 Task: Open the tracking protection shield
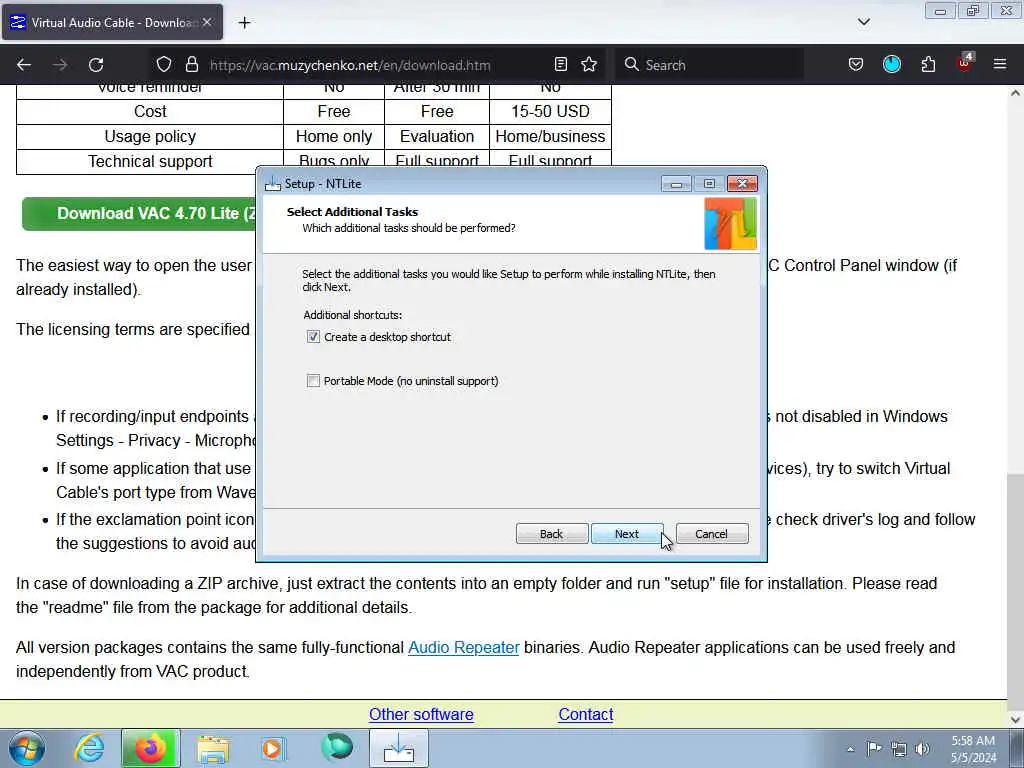(x=164, y=65)
